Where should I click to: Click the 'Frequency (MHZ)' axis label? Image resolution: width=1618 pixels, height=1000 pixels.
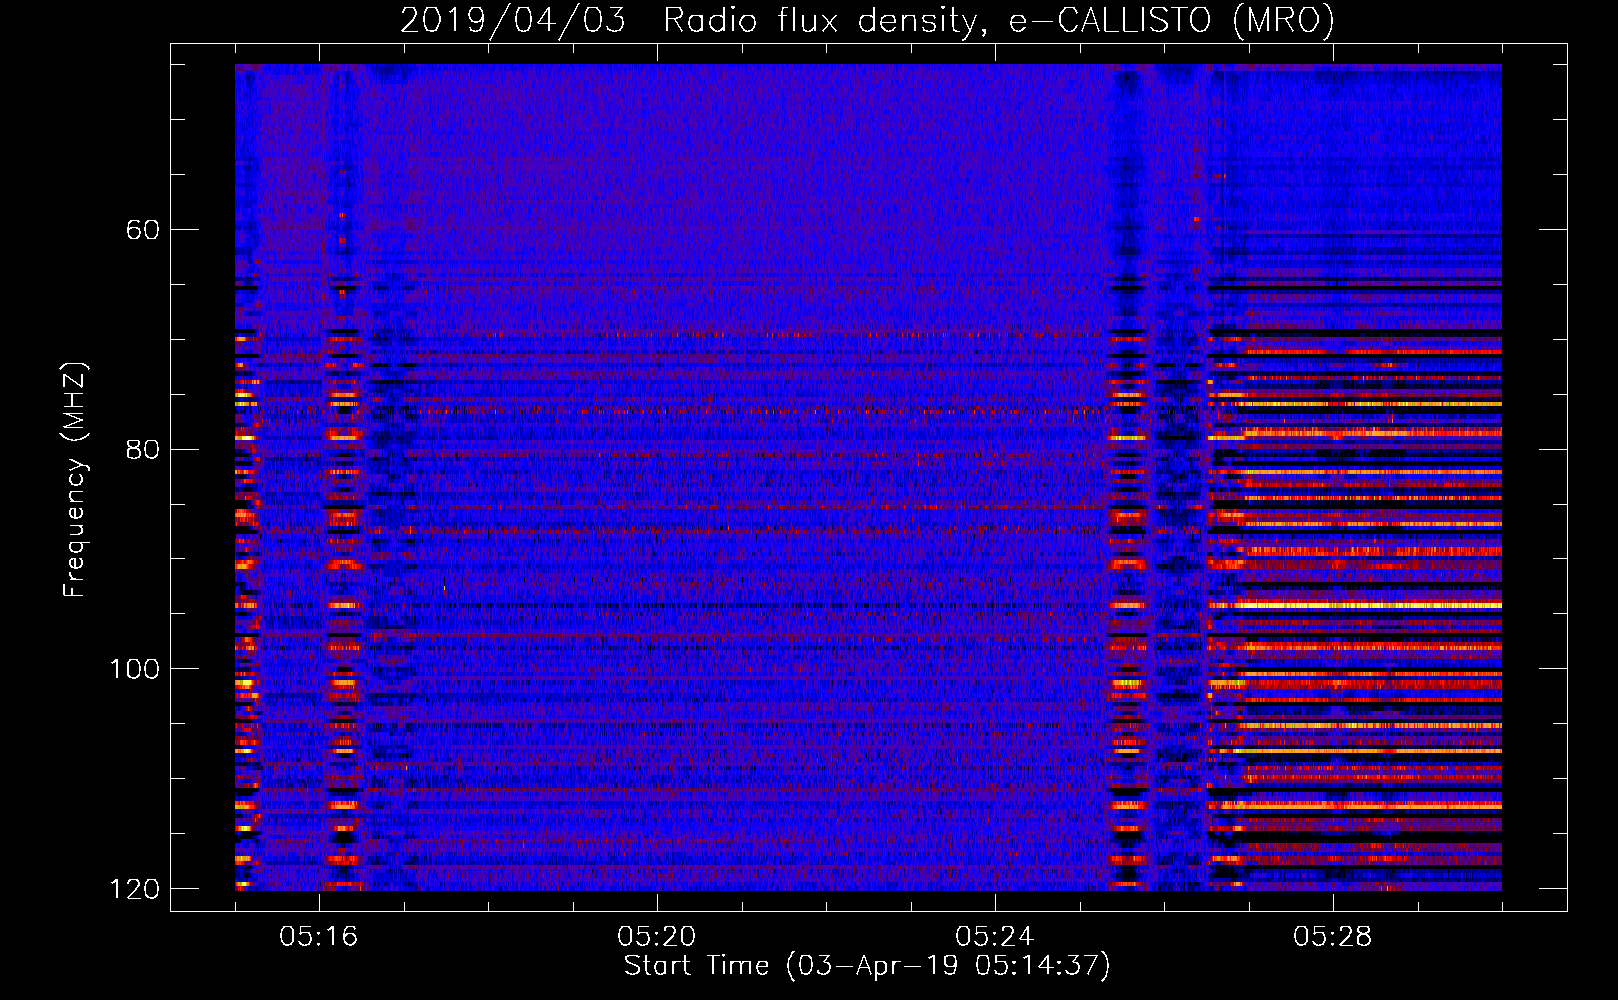tap(75, 479)
